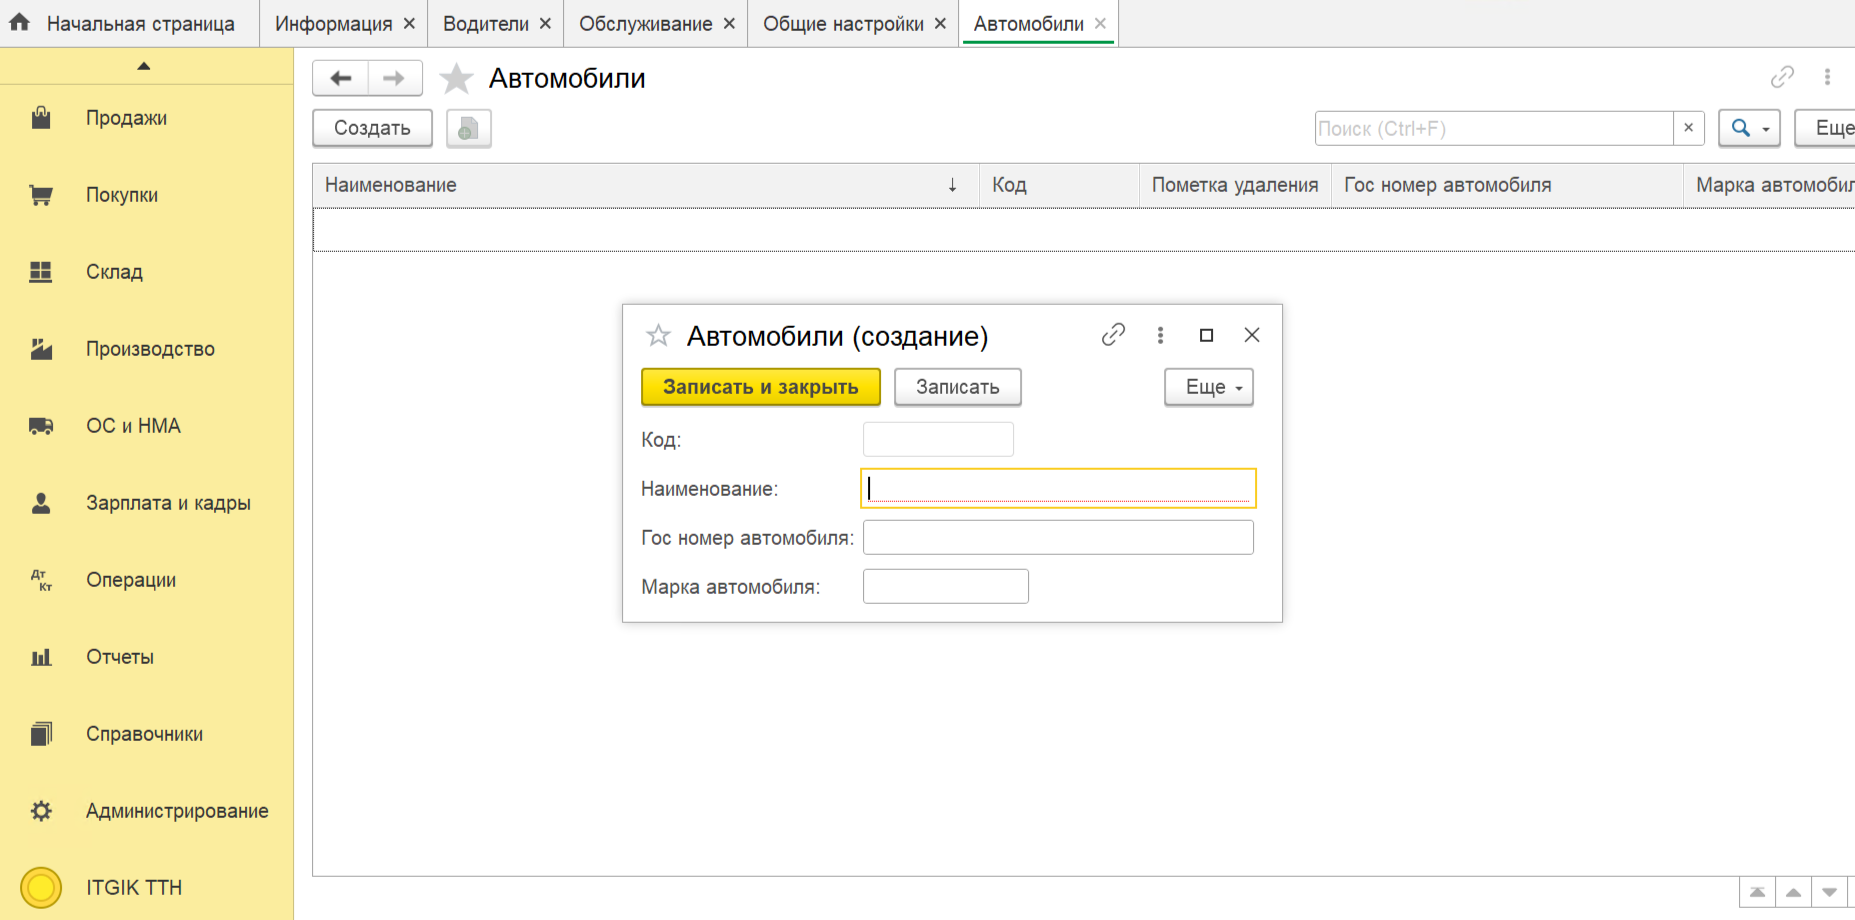1855x920 pixels.
Task: Click the back arrow navigation button
Action: click(341, 78)
